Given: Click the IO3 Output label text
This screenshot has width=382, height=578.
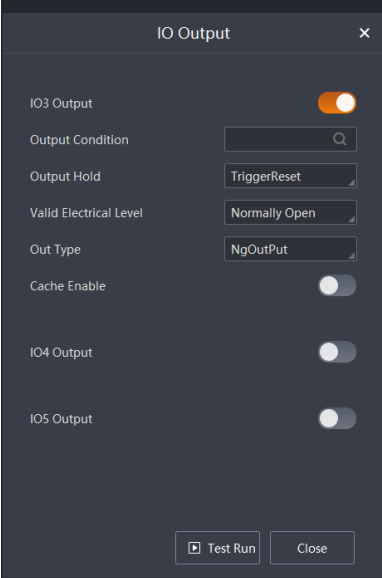Looking at the screenshot, I should [x=61, y=104].
